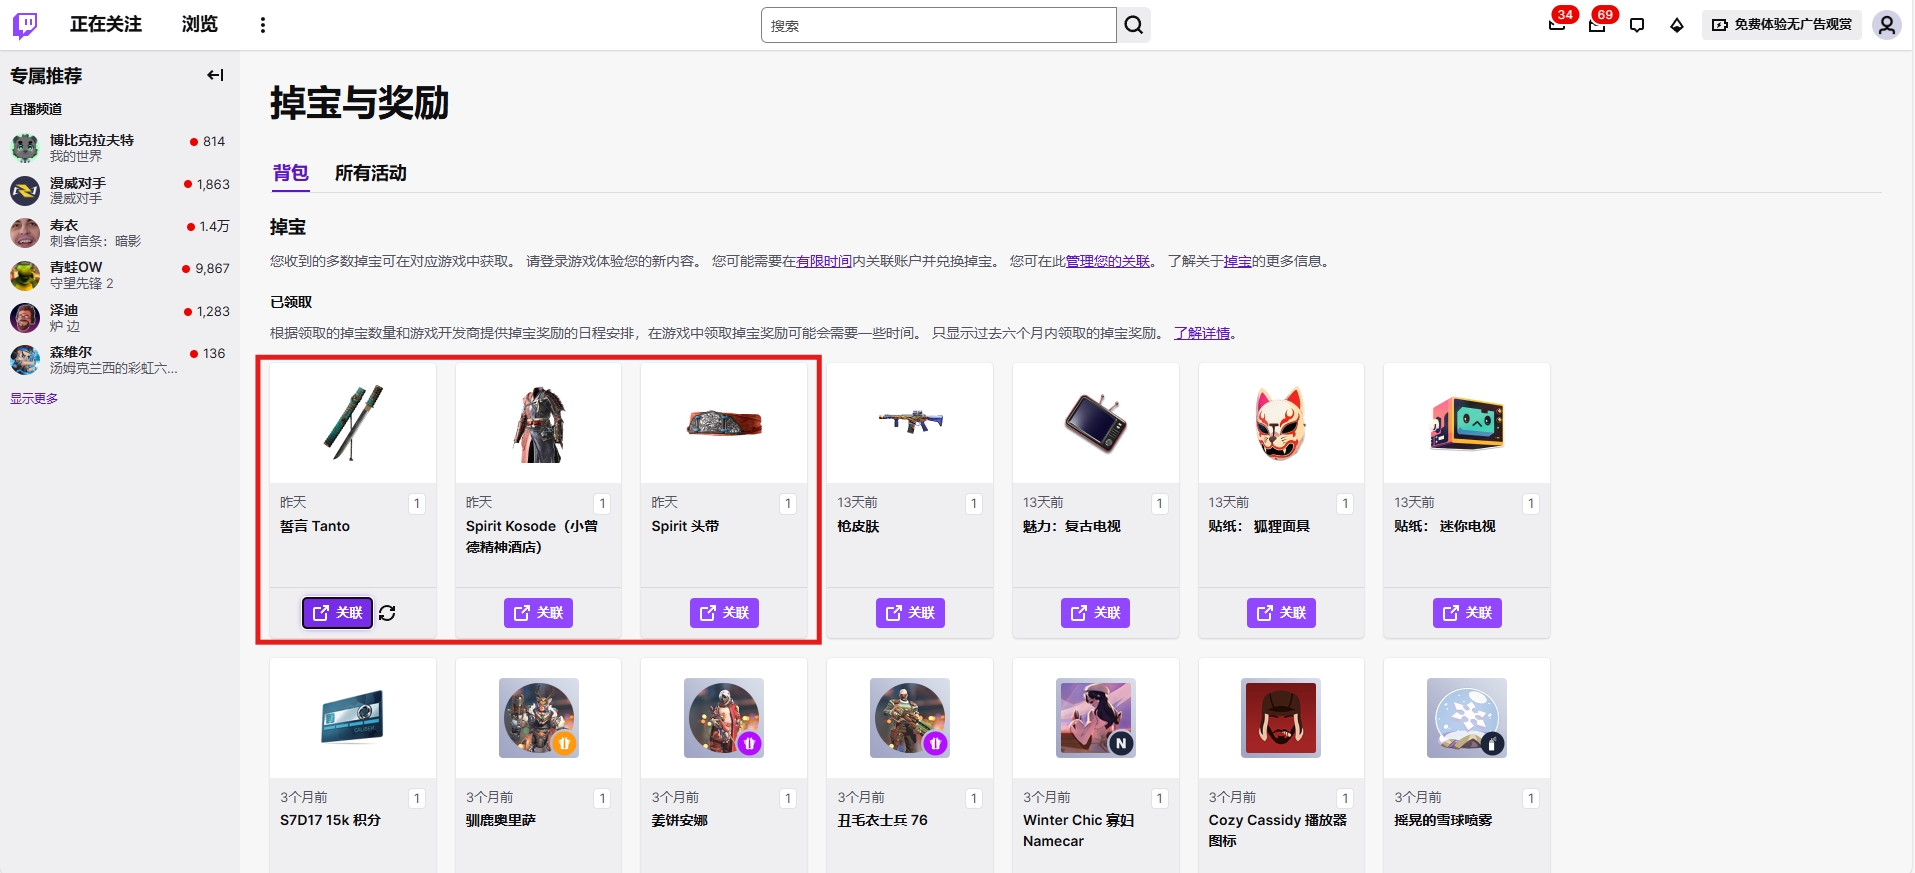
Task: Open the whispers chat icon
Action: pos(1637,25)
